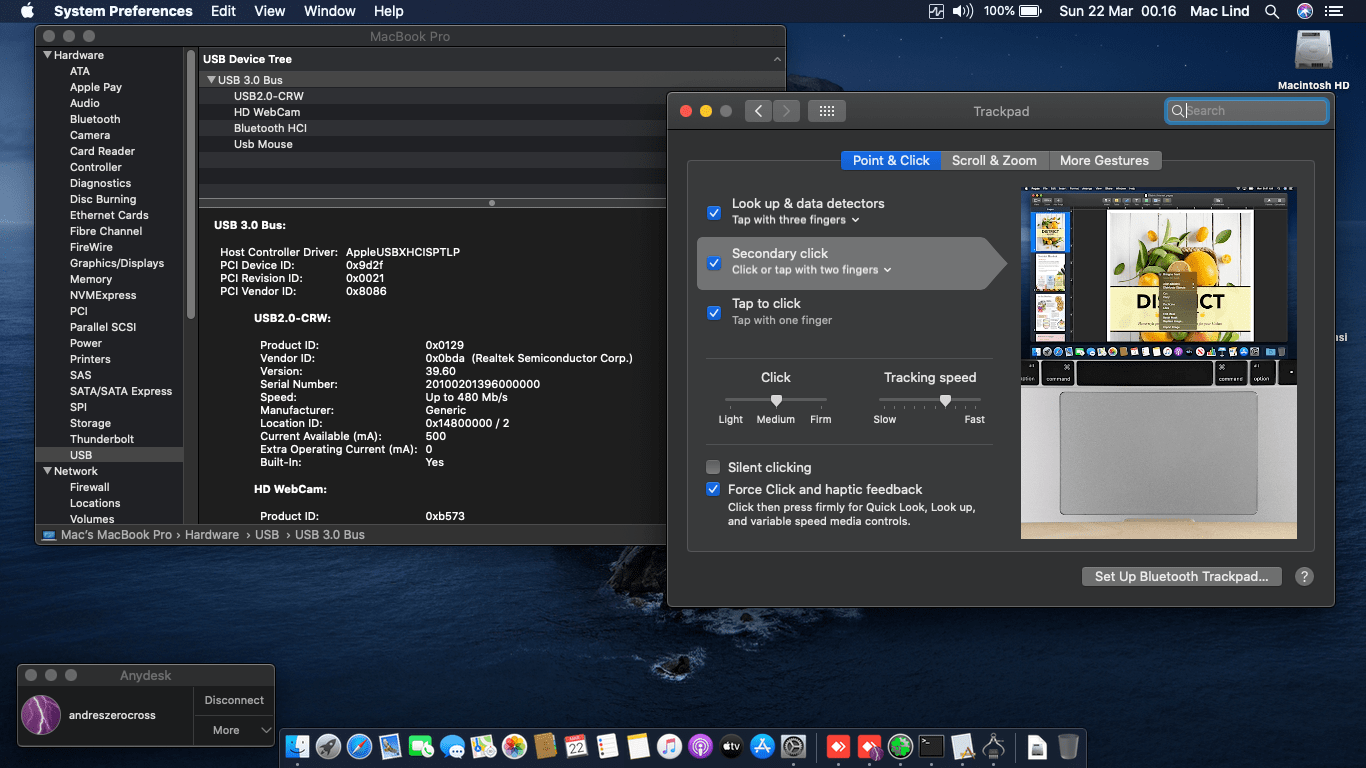Open Calendar icon showing 22
The width and height of the screenshot is (1366, 768).
pos(576,746)
